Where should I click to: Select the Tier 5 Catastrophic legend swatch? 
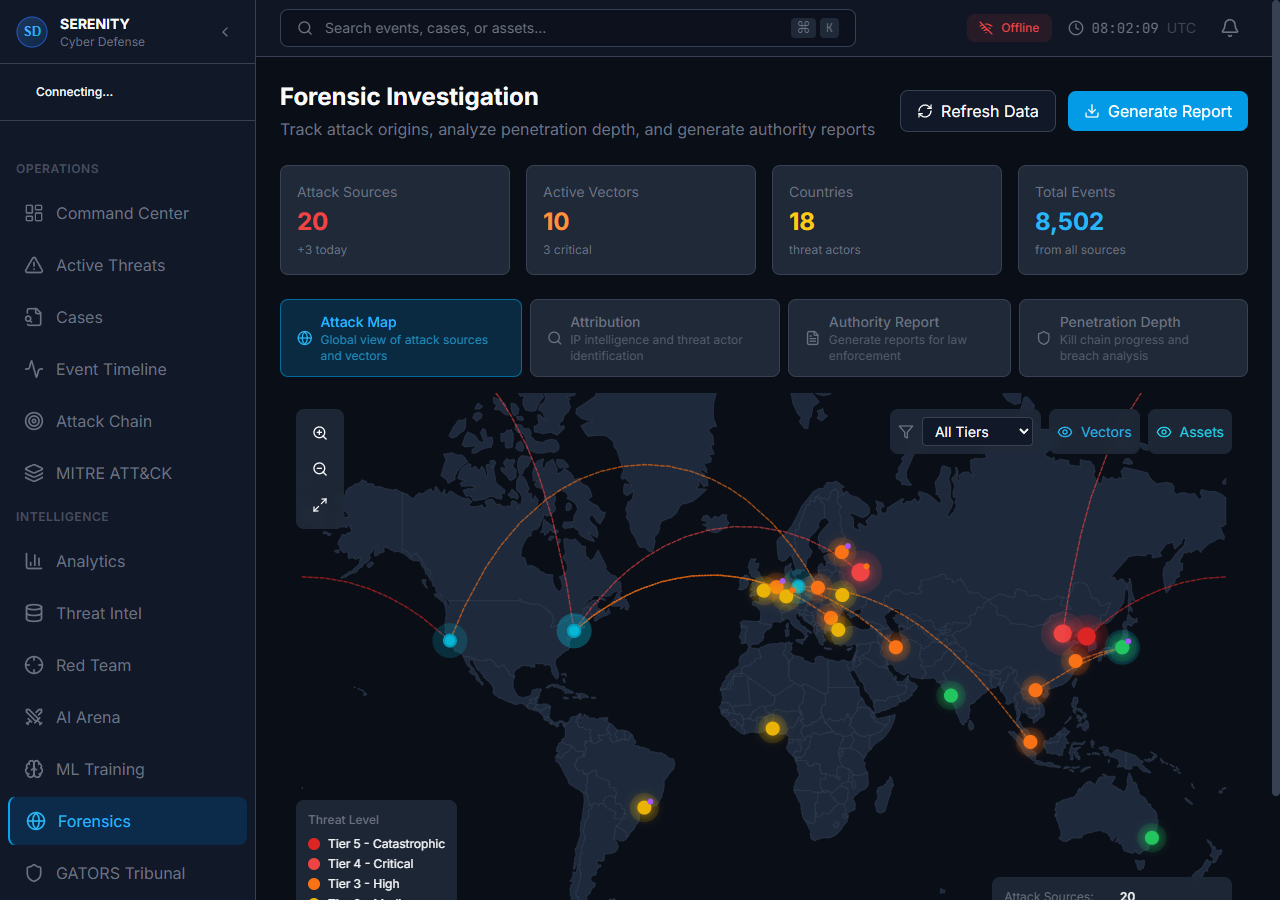[313, 843]
